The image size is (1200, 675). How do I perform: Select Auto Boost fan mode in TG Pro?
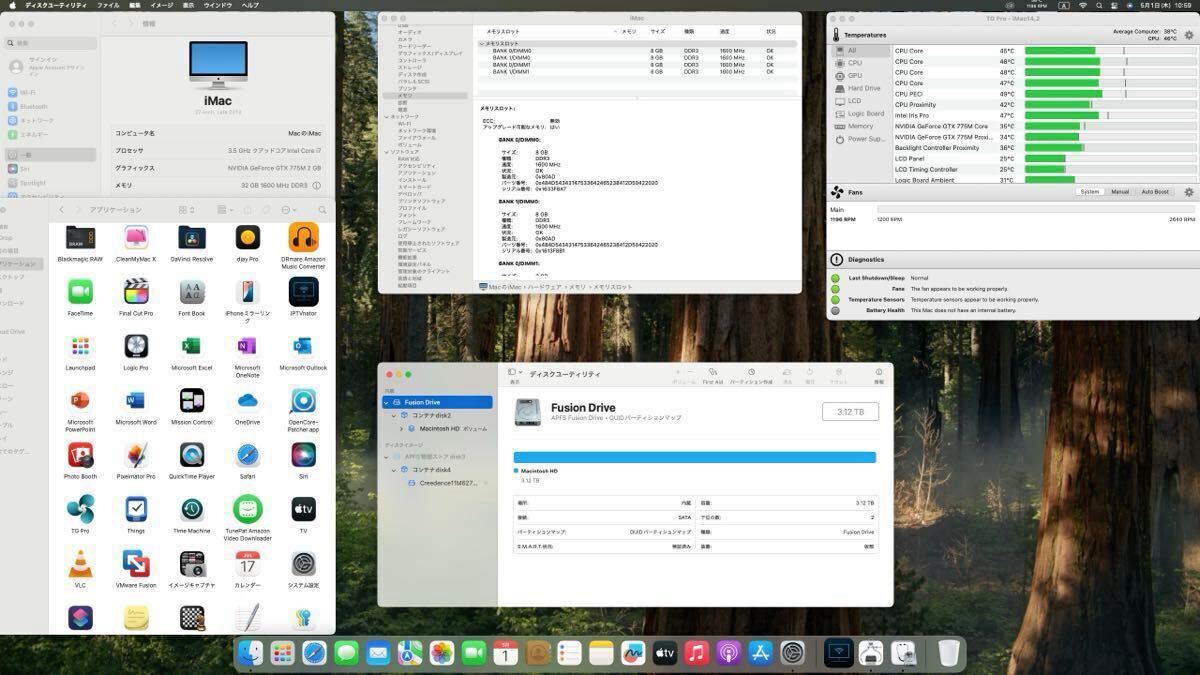coord(1155,192)
